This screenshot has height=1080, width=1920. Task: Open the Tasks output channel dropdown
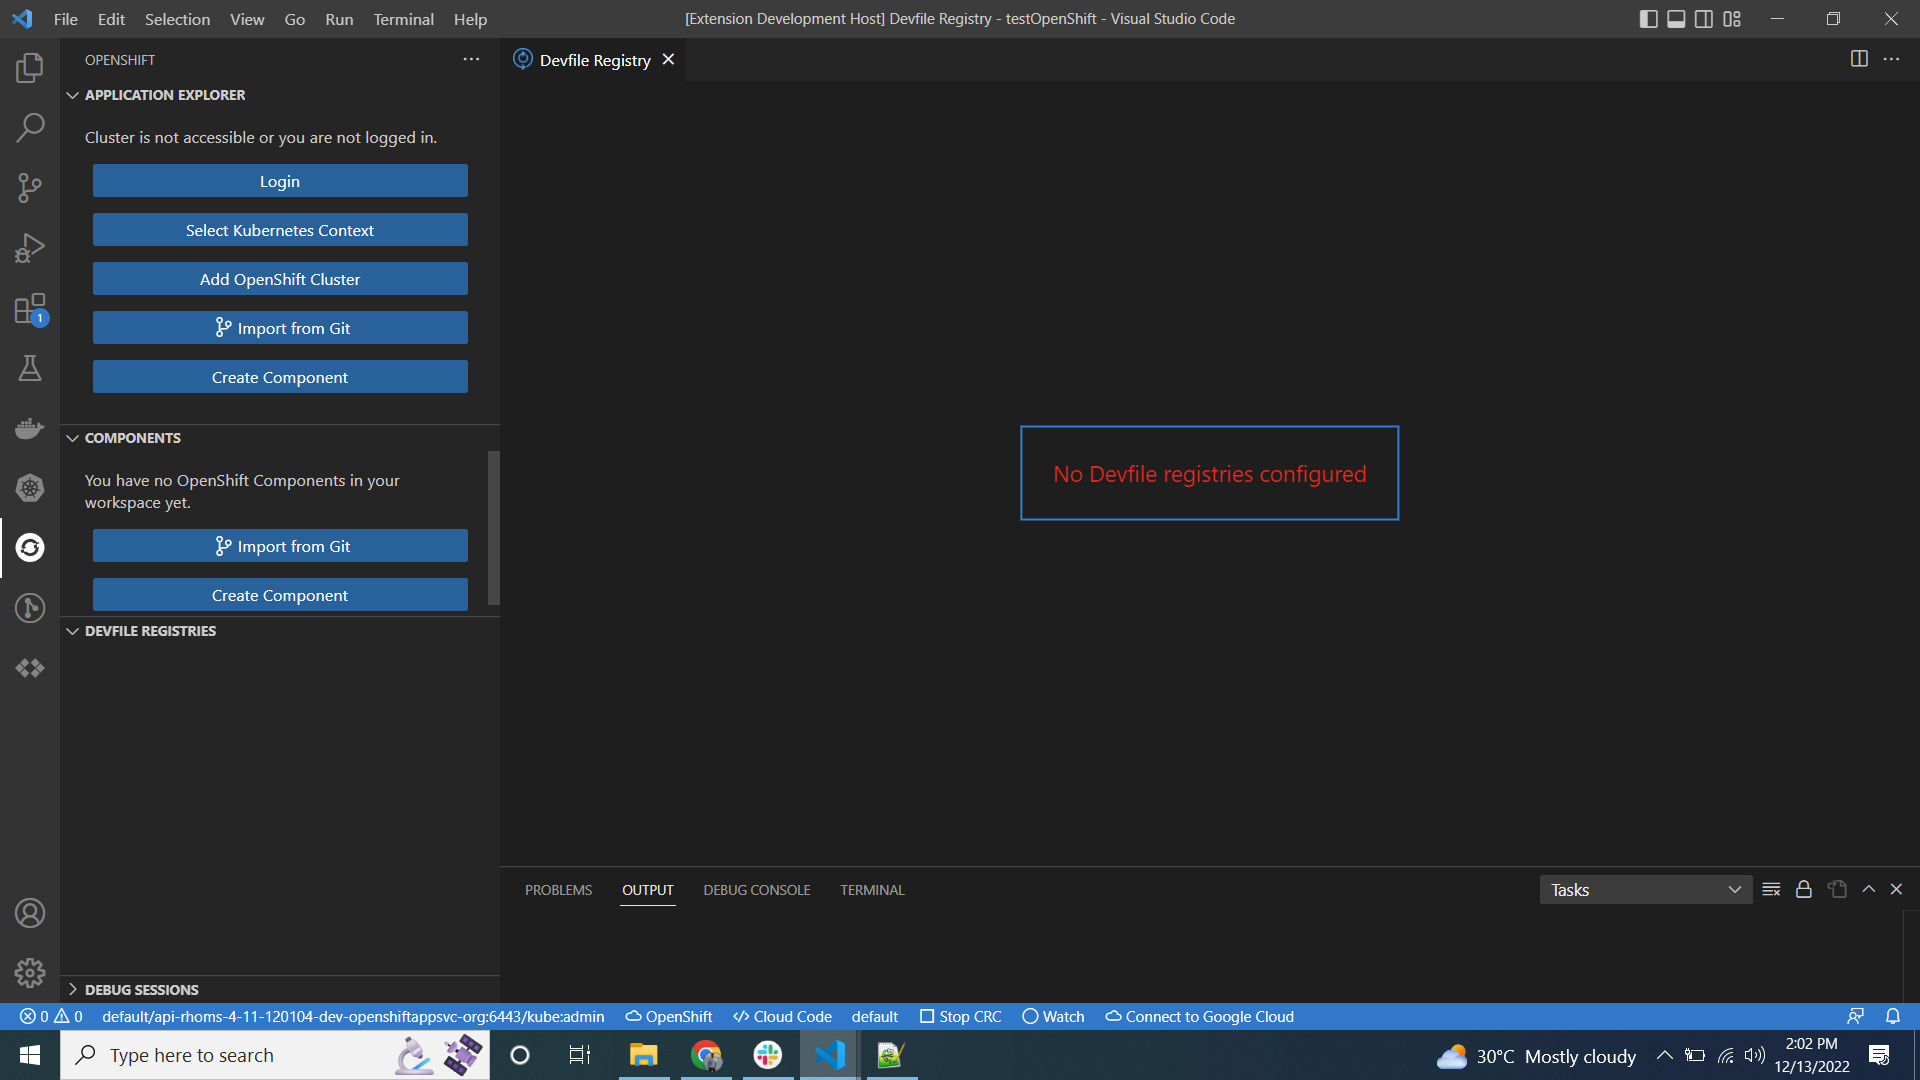coord(1645,890)
